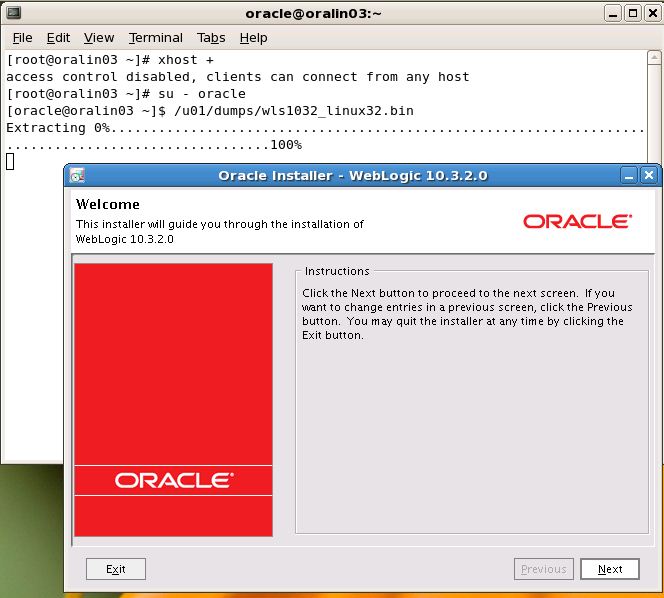Image resolution: width=664 pixels, height=598 pixels.
Task: Click the Welcome heading in the installer
Action: [x=108, y=204]
